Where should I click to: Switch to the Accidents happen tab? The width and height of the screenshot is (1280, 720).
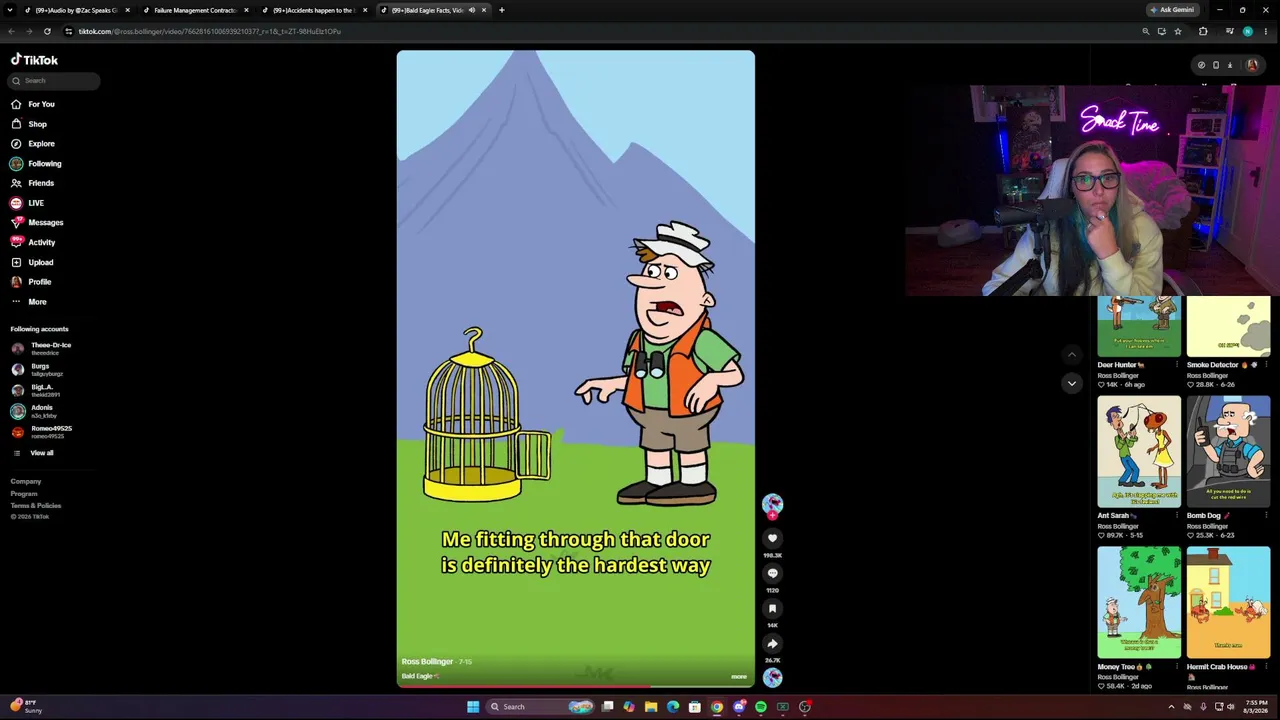(x=313, y=10)
